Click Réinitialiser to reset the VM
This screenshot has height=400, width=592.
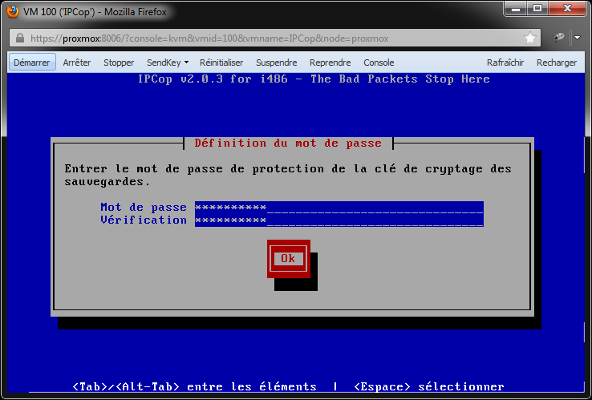click(x=221, y=62)
